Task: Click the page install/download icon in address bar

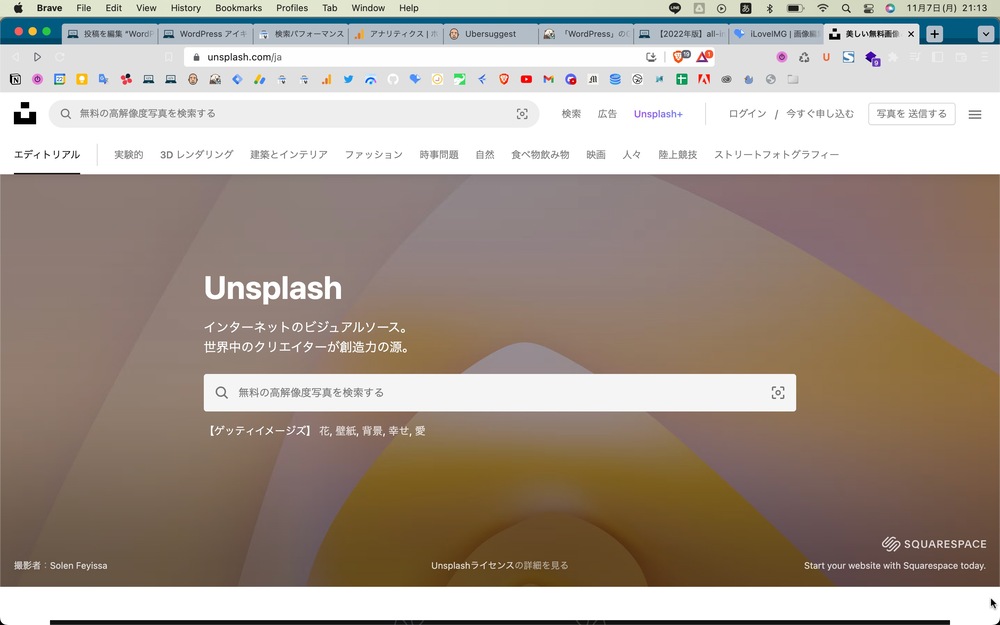Action: point(651,57)
